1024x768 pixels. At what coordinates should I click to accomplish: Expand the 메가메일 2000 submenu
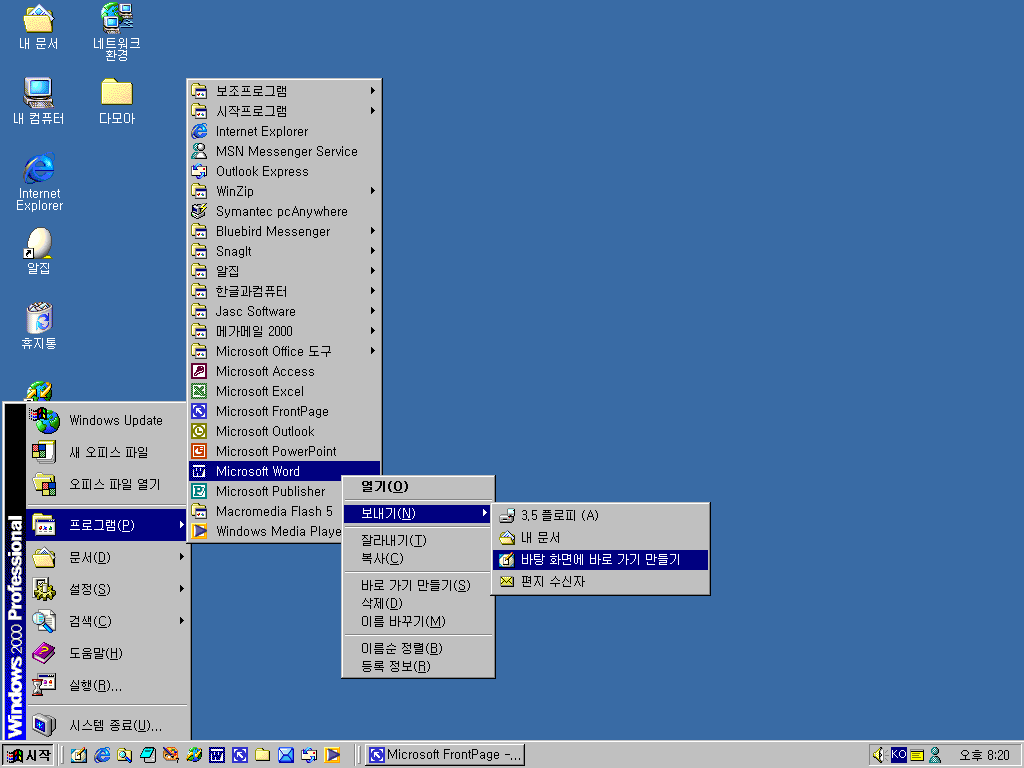pyautogui.click(x=284, y=331)
